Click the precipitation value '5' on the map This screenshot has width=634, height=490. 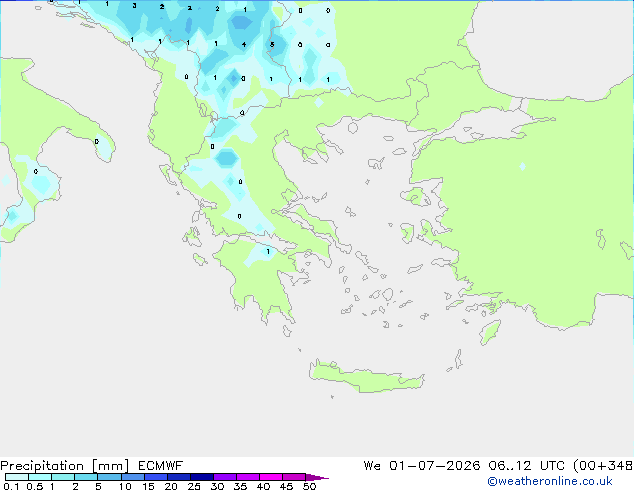tap(272, 44)
